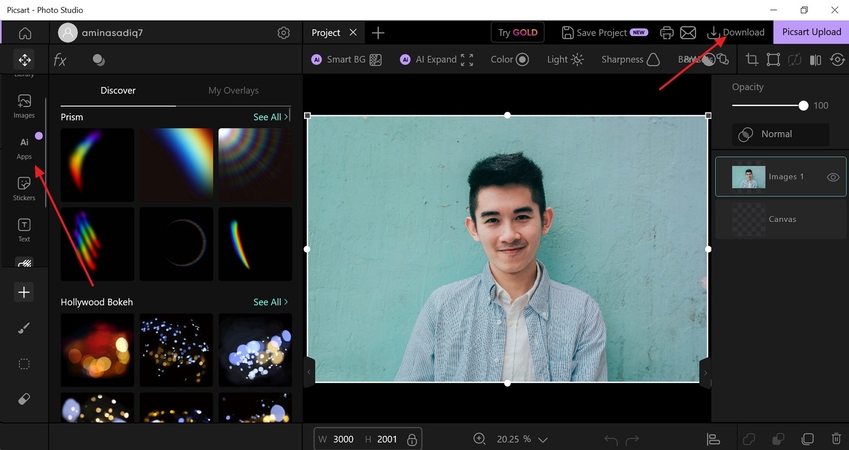This screenshot has height=450, width=849.
Task: Click See All for Hollywood Bokeh
Action: pyautogui.click(x=270, y=302)
